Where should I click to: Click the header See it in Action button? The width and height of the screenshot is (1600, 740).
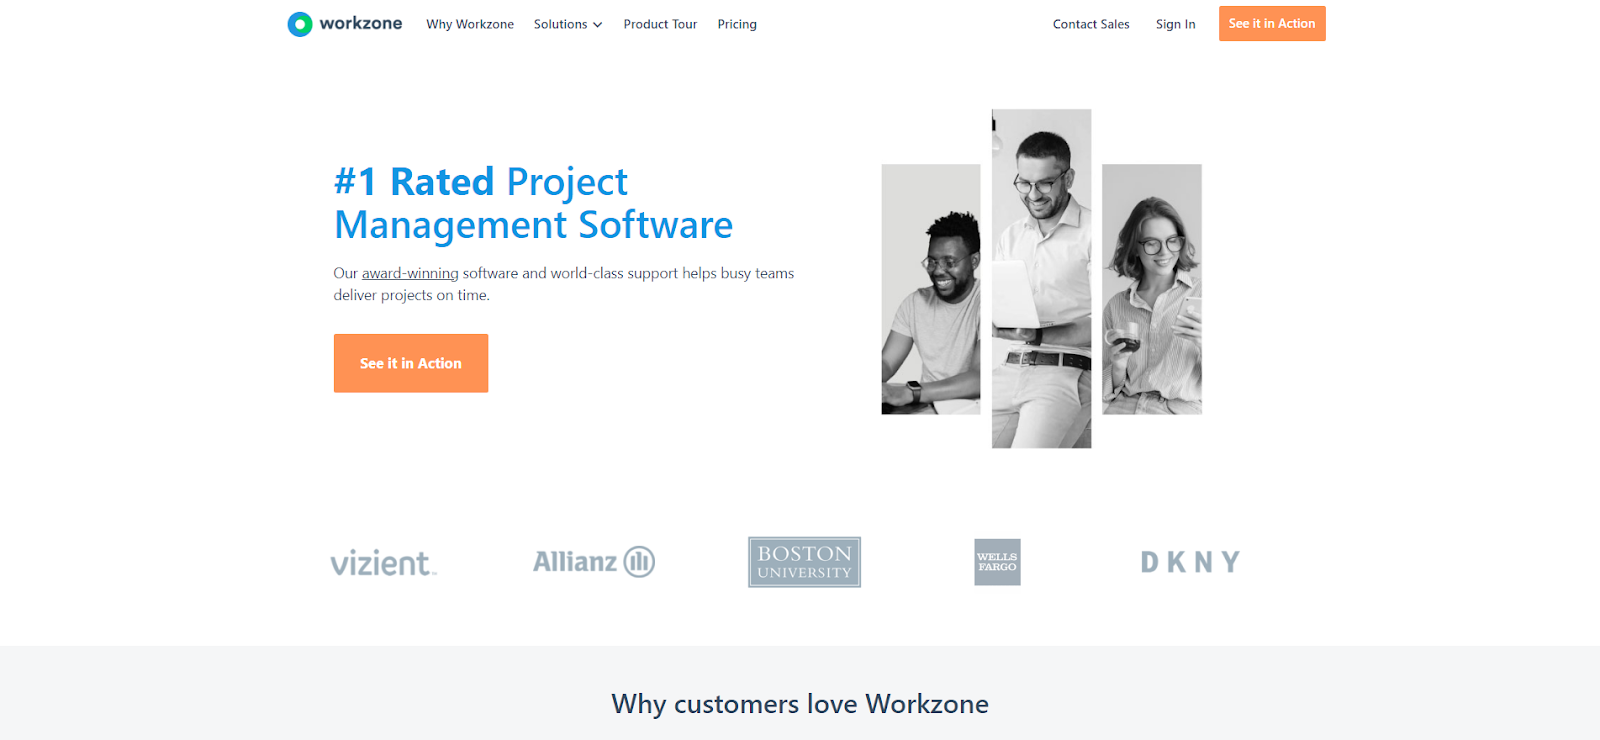pos(1272,23)
